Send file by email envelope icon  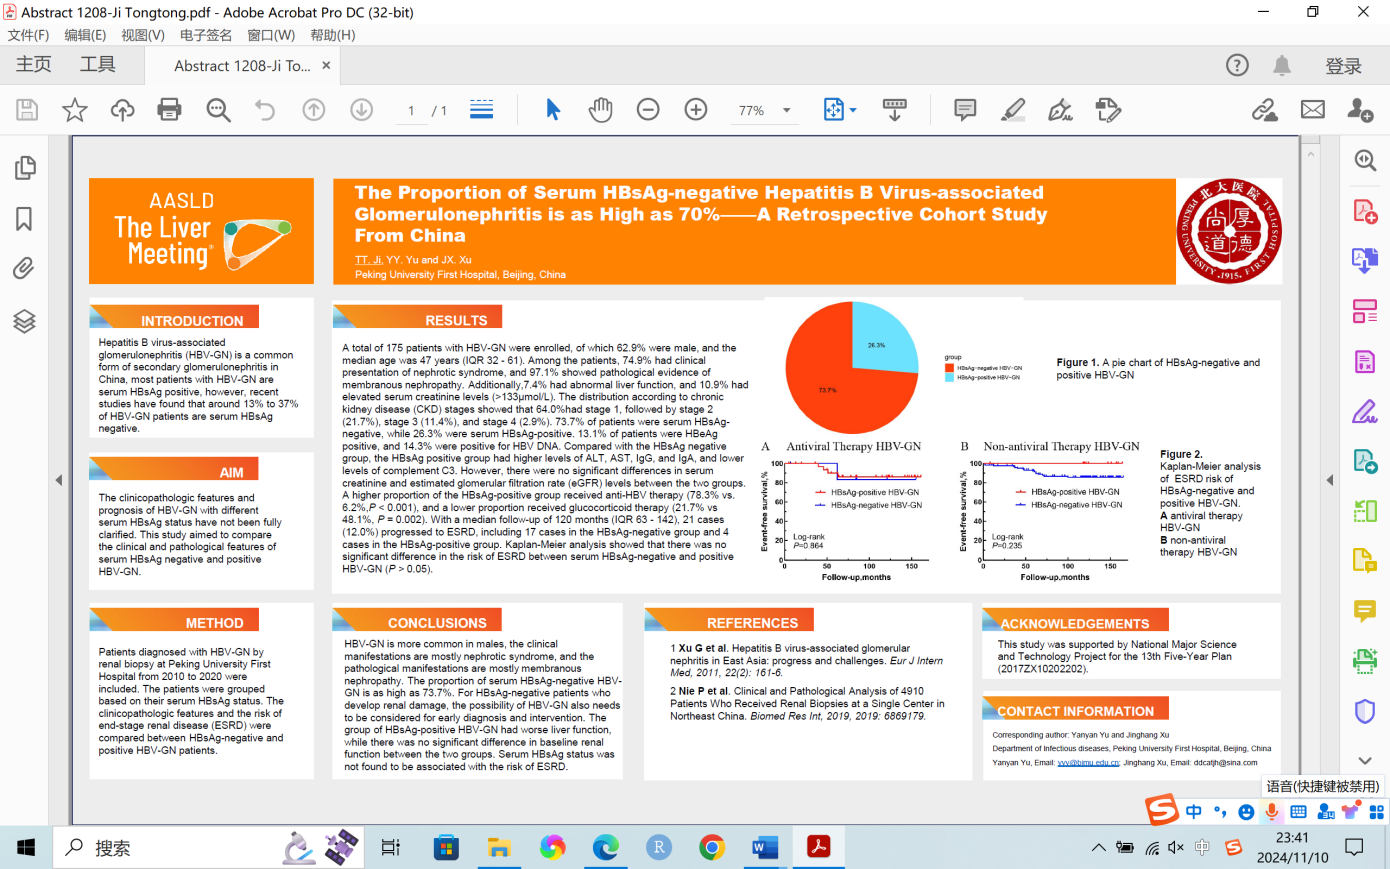click(1313, 110)
